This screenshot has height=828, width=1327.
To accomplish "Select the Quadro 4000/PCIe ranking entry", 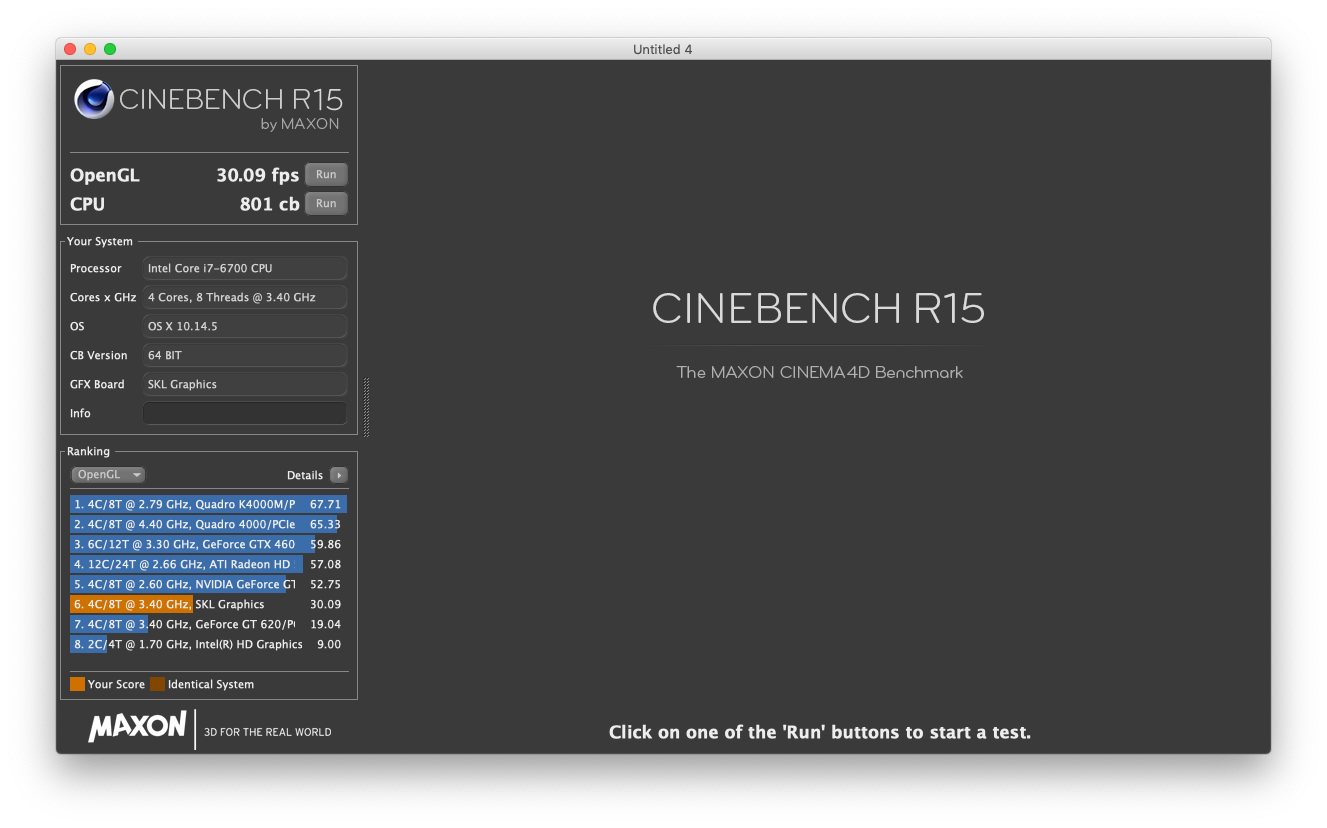I will tap(208, 524).
